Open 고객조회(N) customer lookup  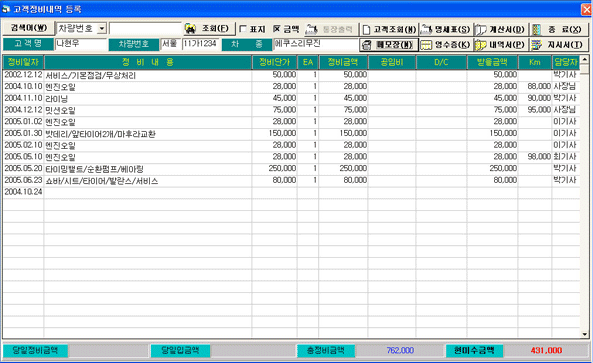click(x=389, y=29)
